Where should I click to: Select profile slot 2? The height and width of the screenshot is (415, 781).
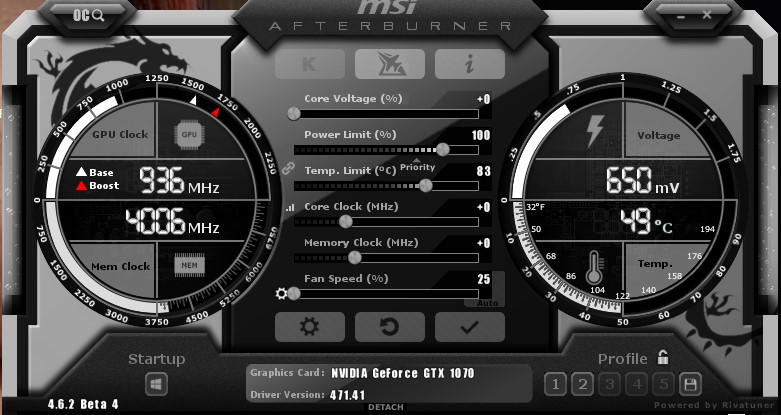tap(582, 384)
